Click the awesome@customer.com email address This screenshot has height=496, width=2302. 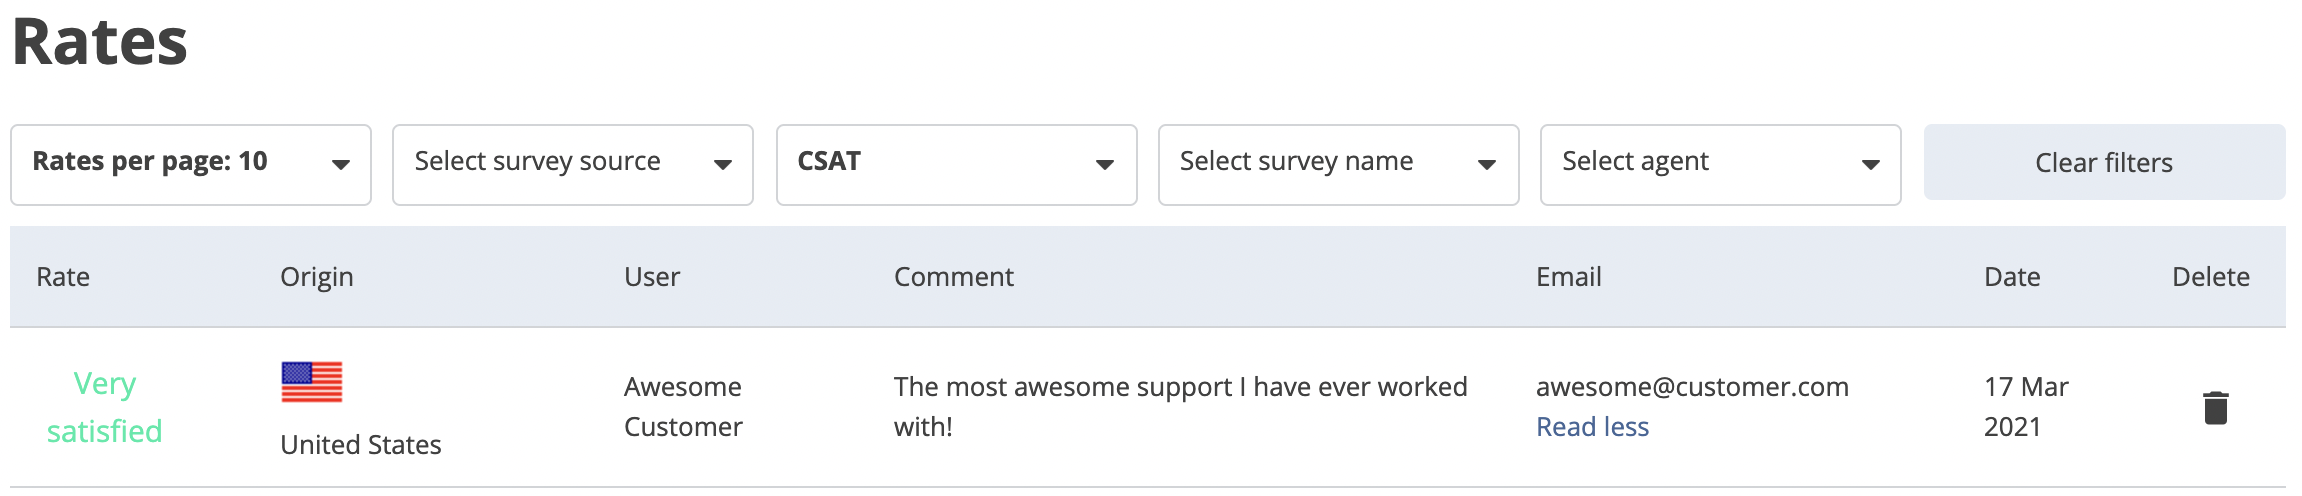tap(1692, 387)
